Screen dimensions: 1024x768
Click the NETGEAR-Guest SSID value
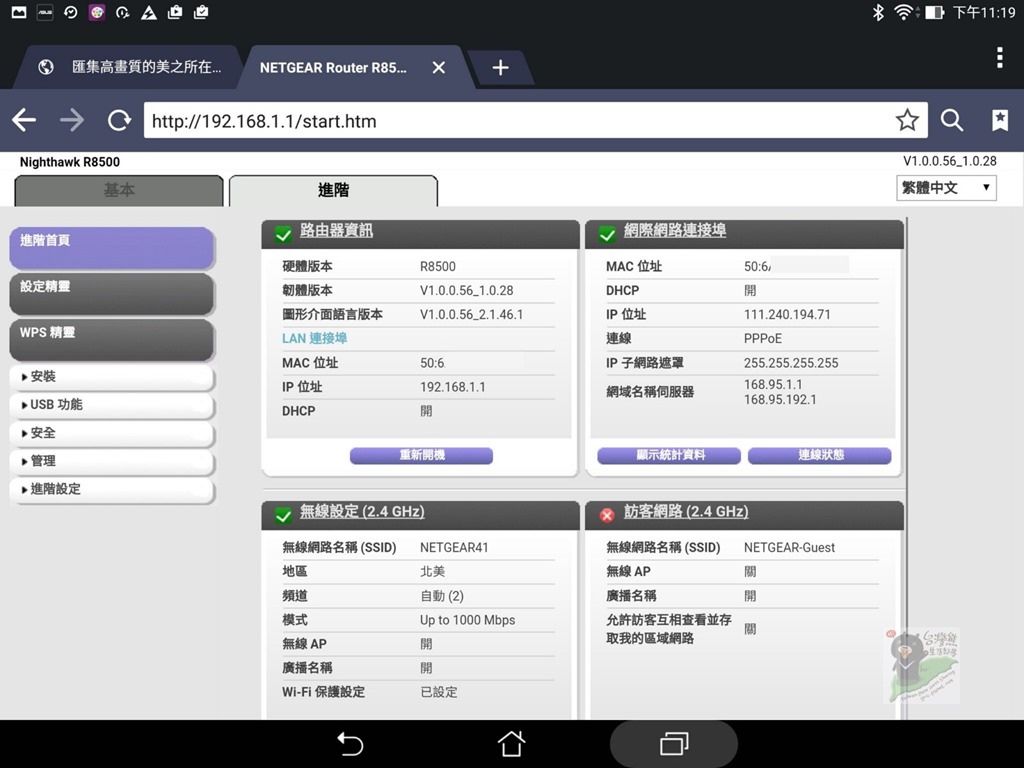[x=789, y=548]
